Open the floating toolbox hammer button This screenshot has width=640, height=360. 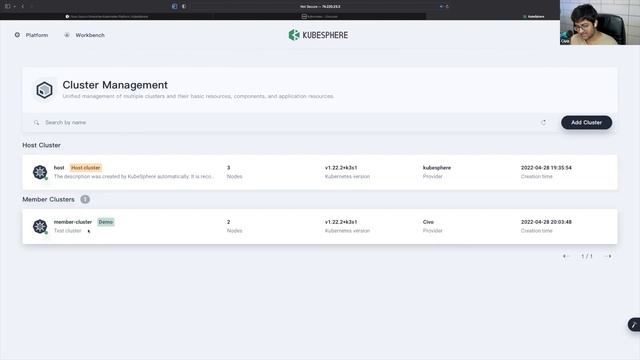click(x=634, y=325)
